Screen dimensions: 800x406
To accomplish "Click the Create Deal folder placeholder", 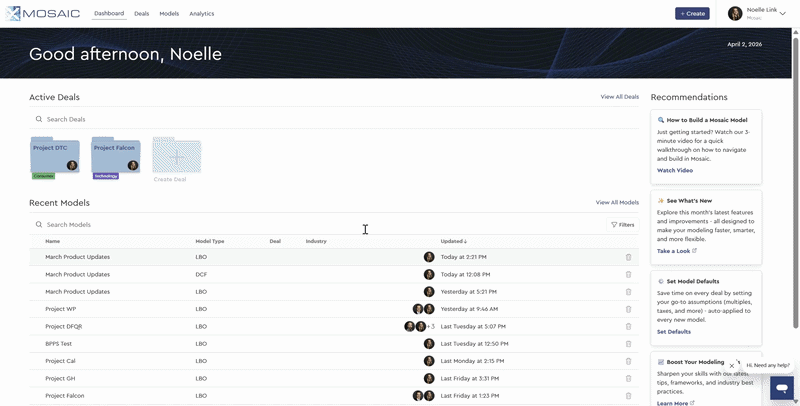I will coord(177,156).
